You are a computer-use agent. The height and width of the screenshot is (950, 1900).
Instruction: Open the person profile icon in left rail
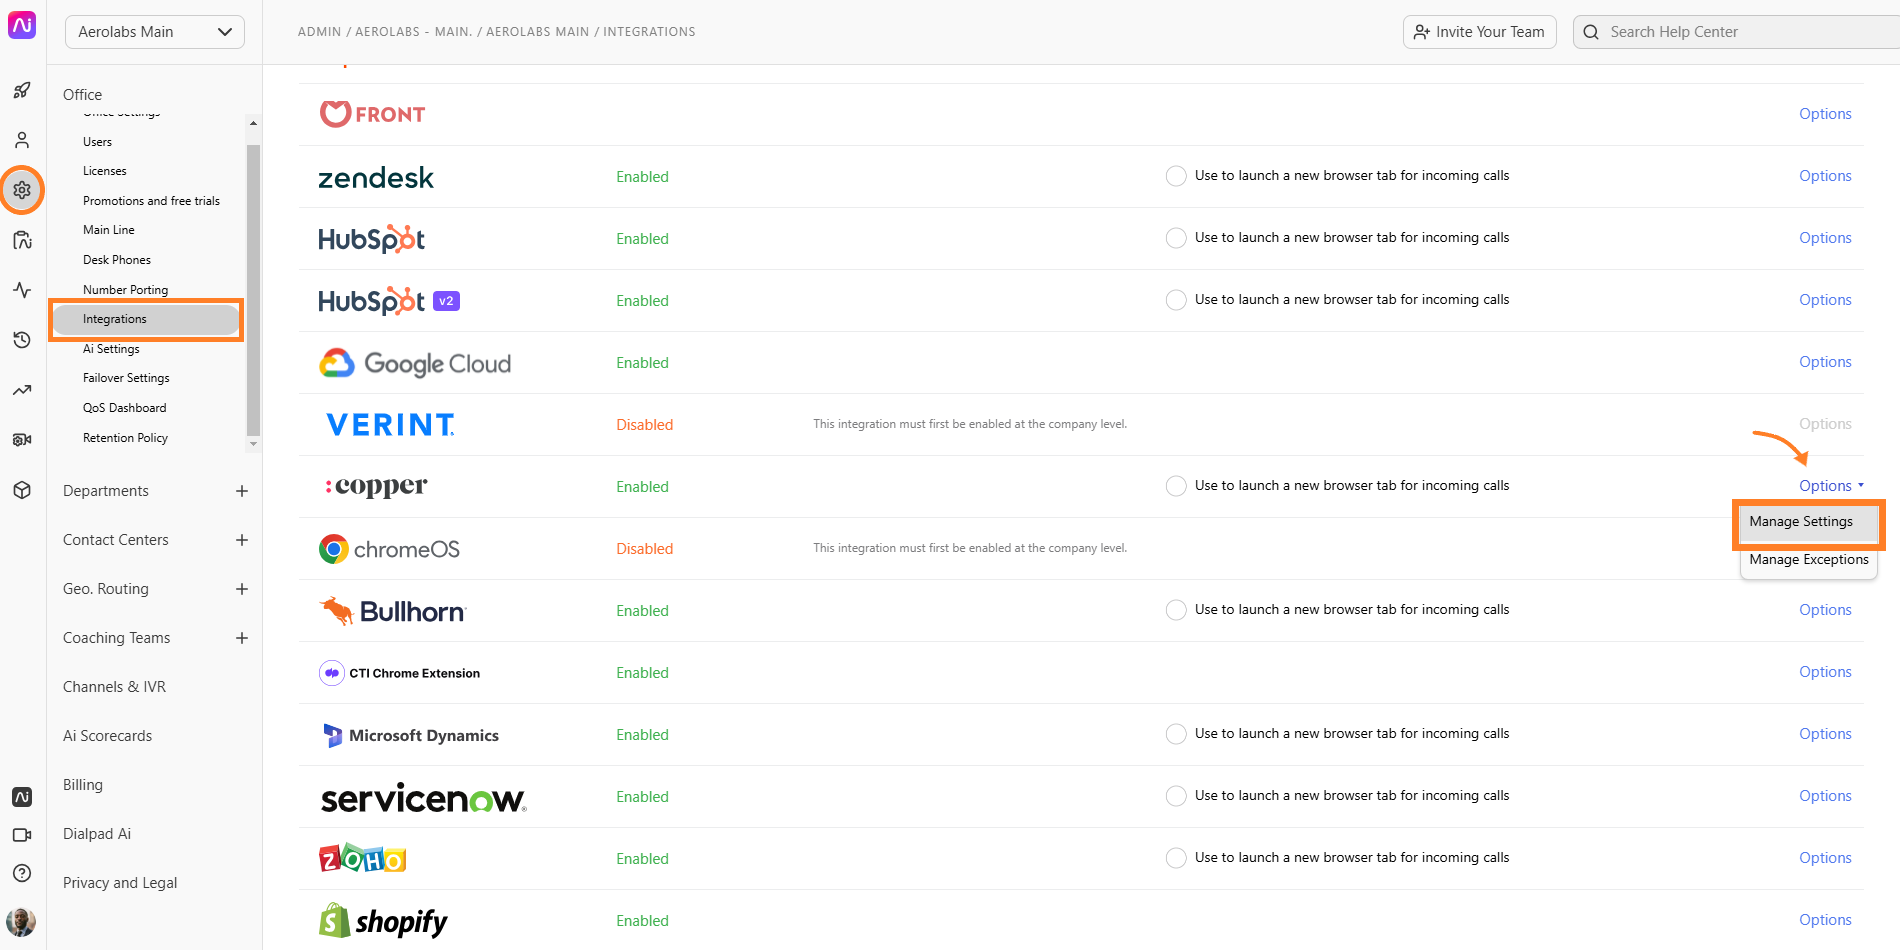(22, 140)
